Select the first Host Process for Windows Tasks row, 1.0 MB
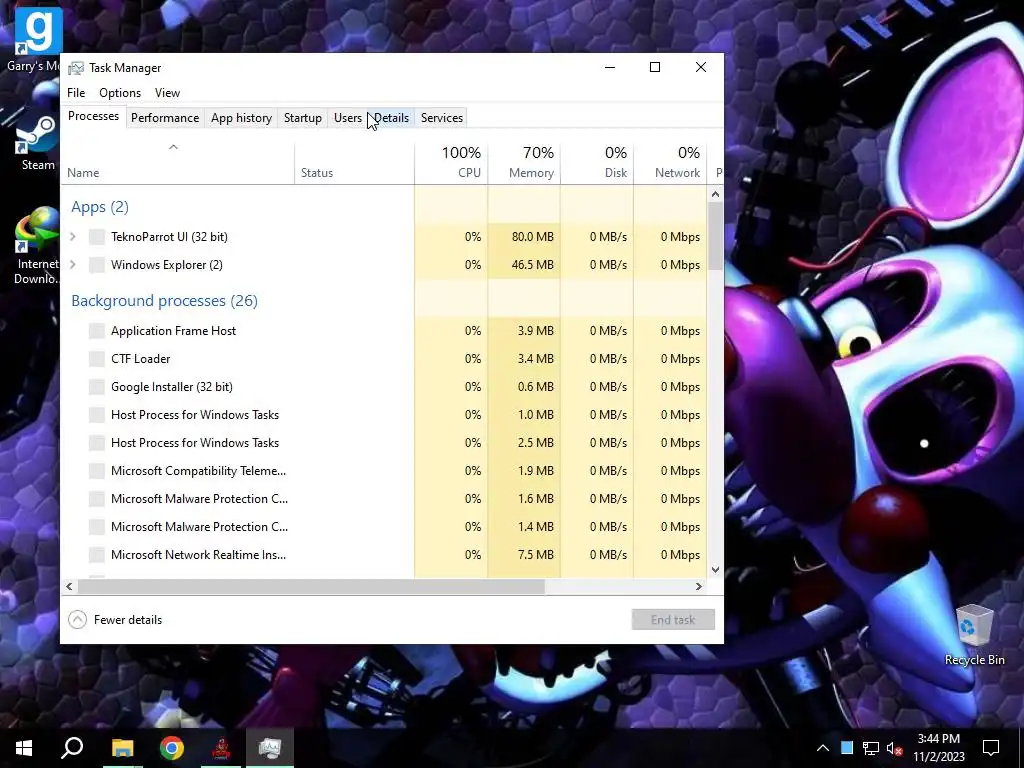 (x=384, y=415)
